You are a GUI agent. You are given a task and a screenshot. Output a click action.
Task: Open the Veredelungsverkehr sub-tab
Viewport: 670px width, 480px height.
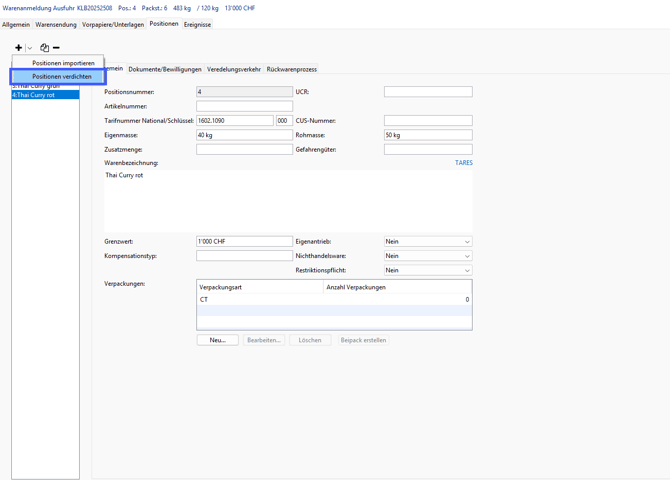pos(234,69)
